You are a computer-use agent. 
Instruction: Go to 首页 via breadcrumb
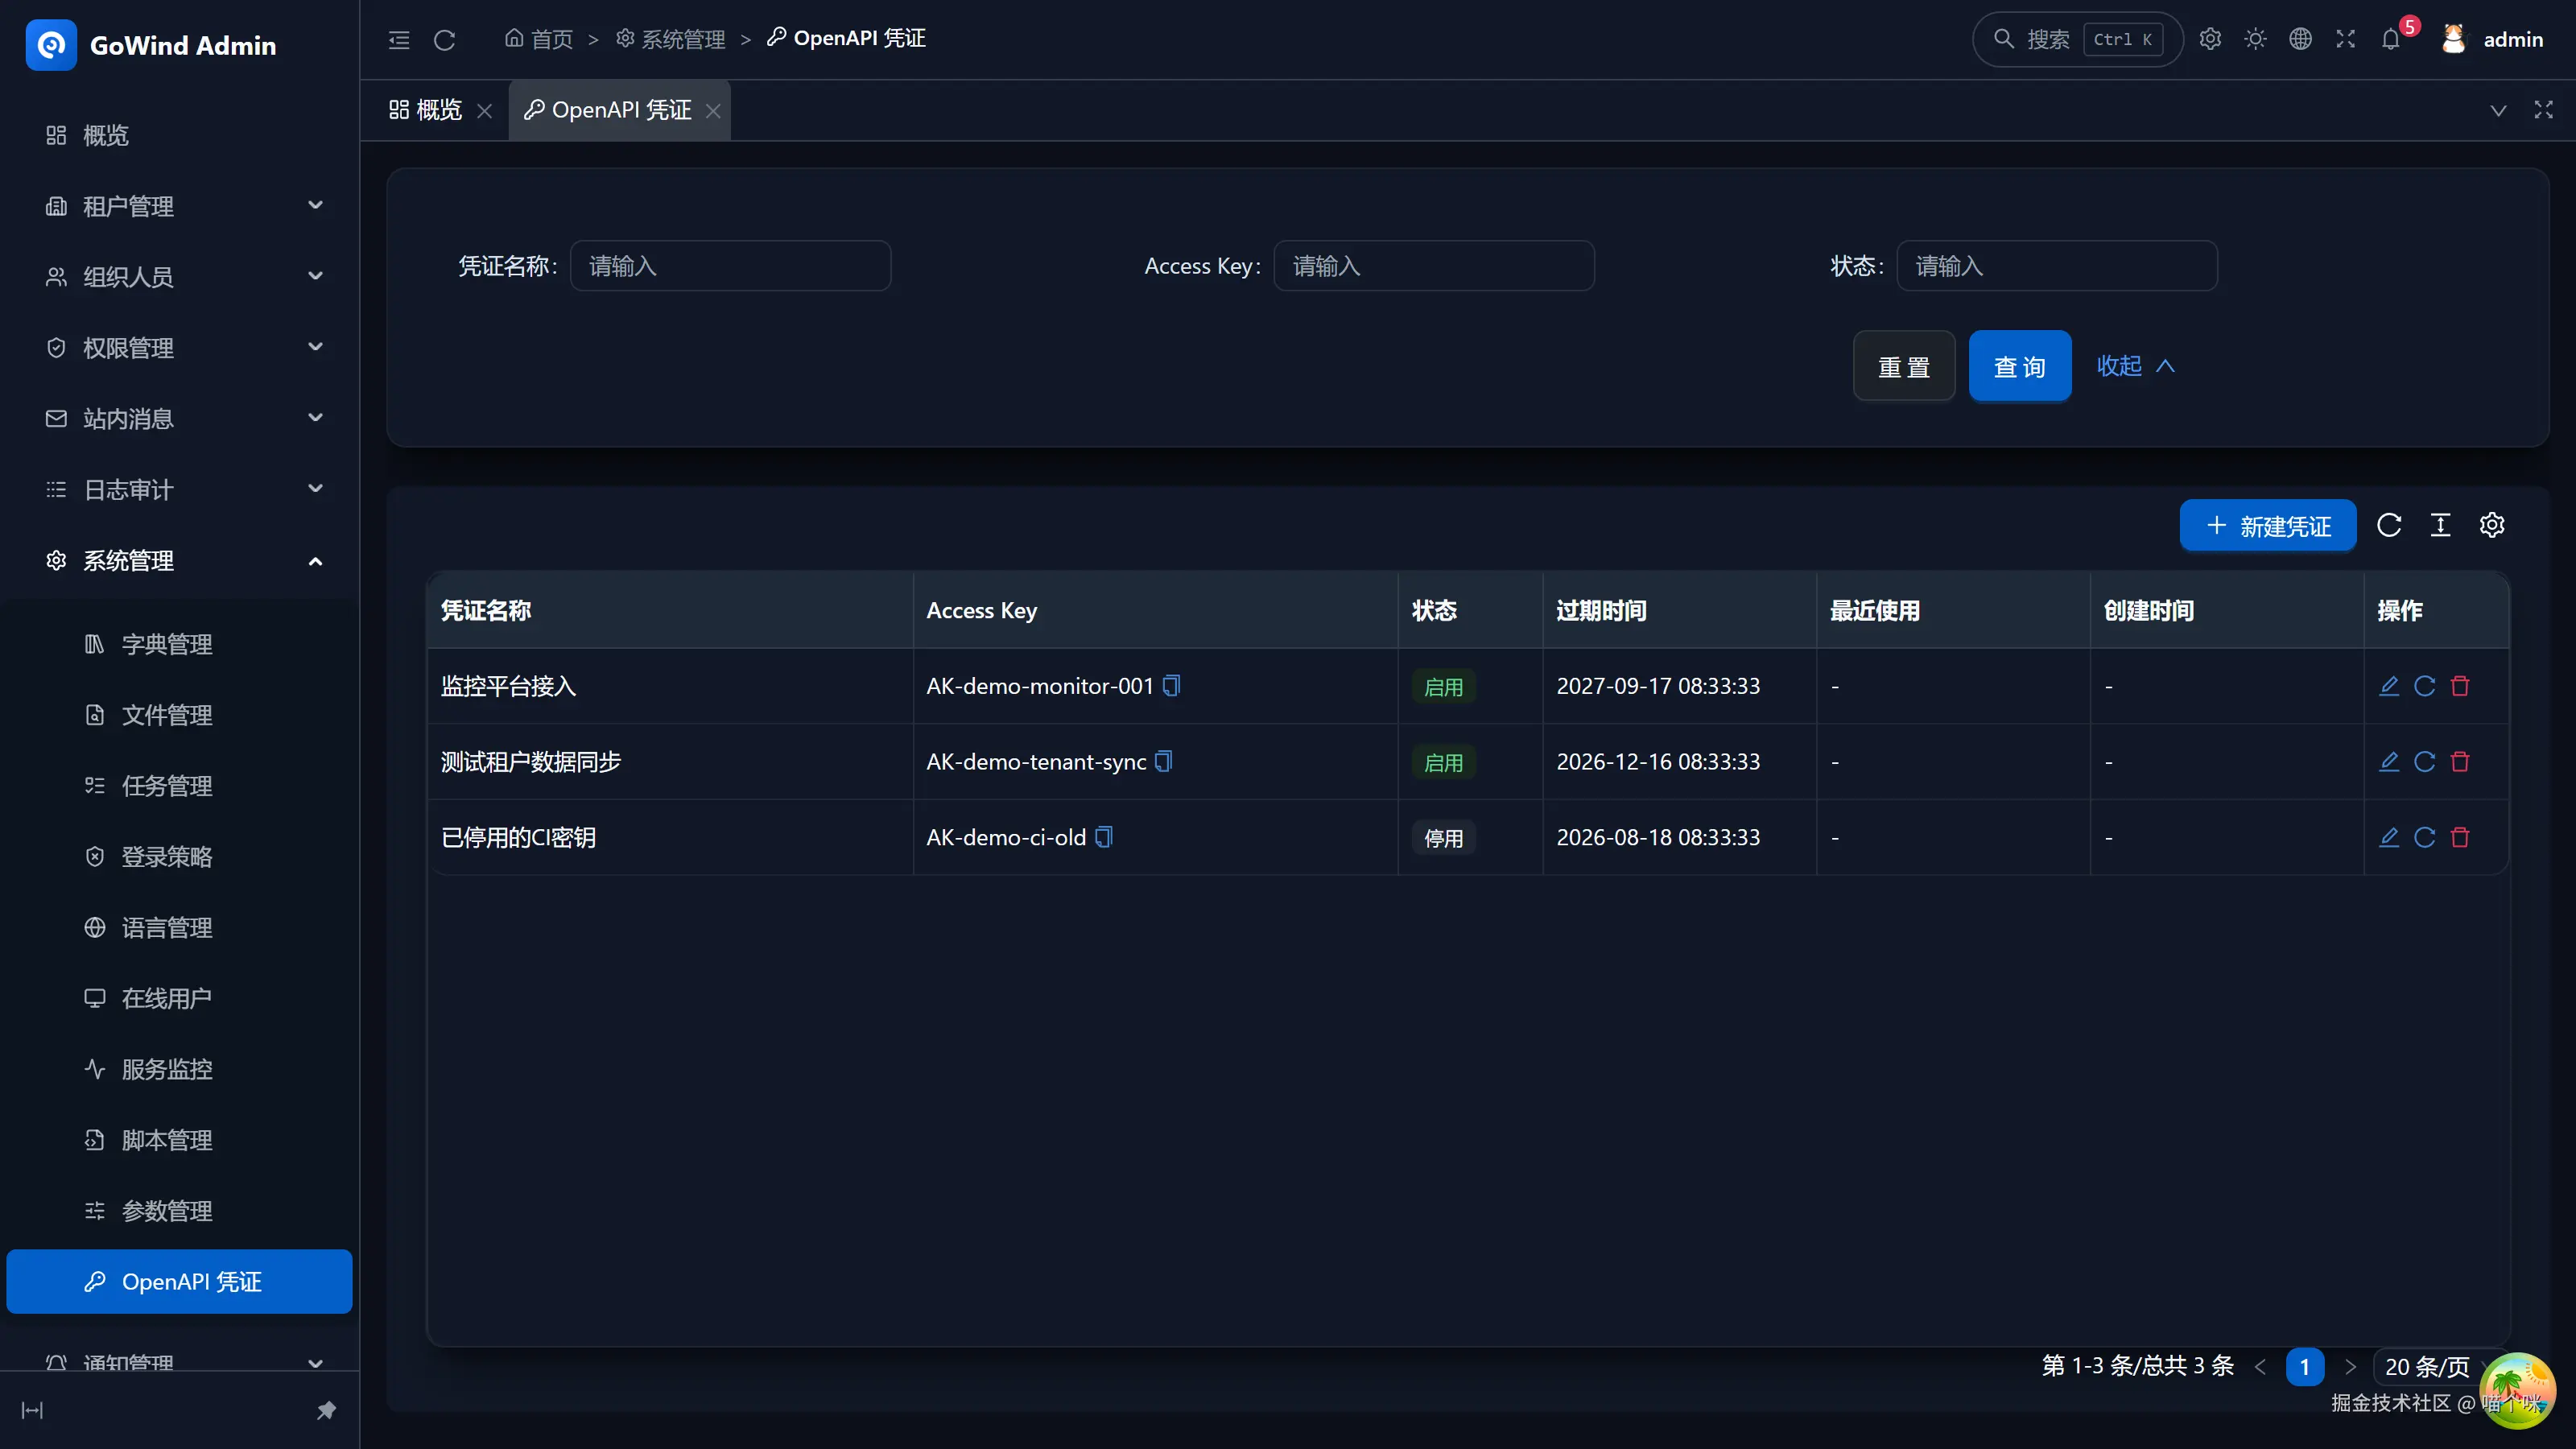coord(539,39)
